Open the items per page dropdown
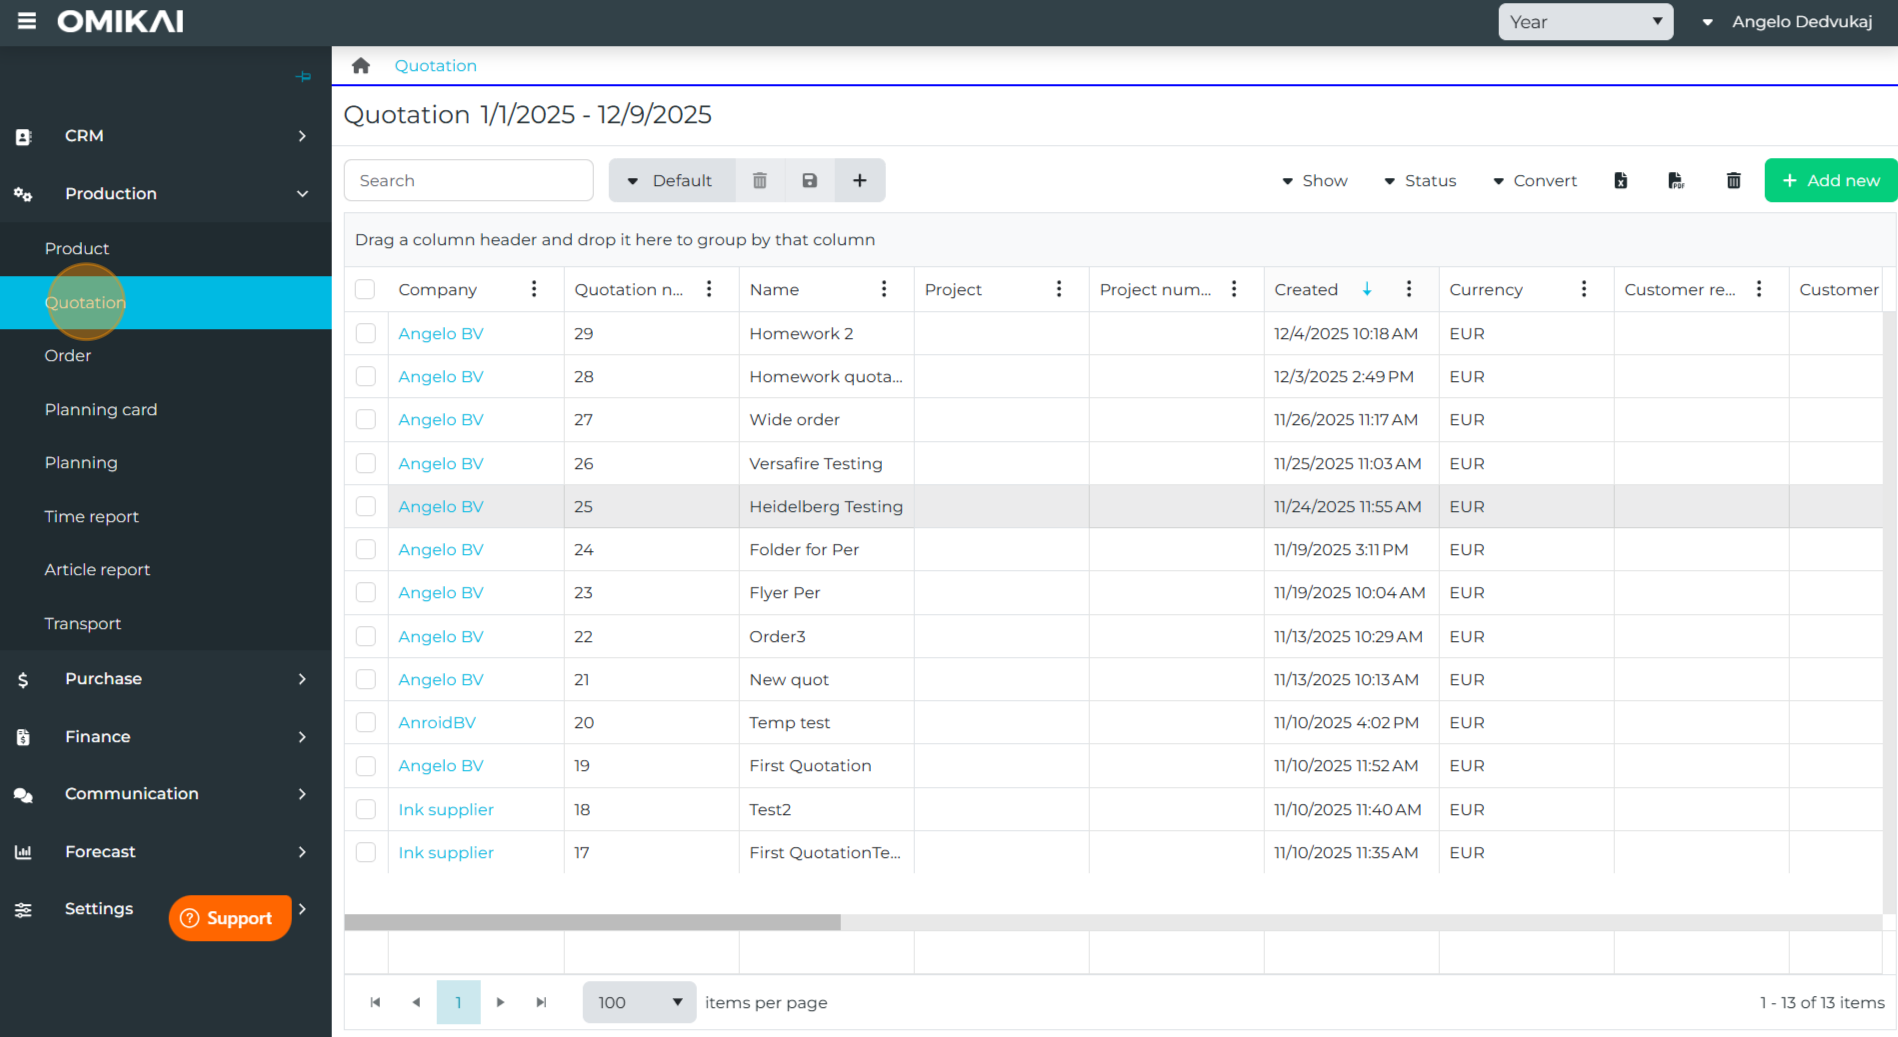This screenshot has width=1898, height=1037. click(x=639, y=1002)
